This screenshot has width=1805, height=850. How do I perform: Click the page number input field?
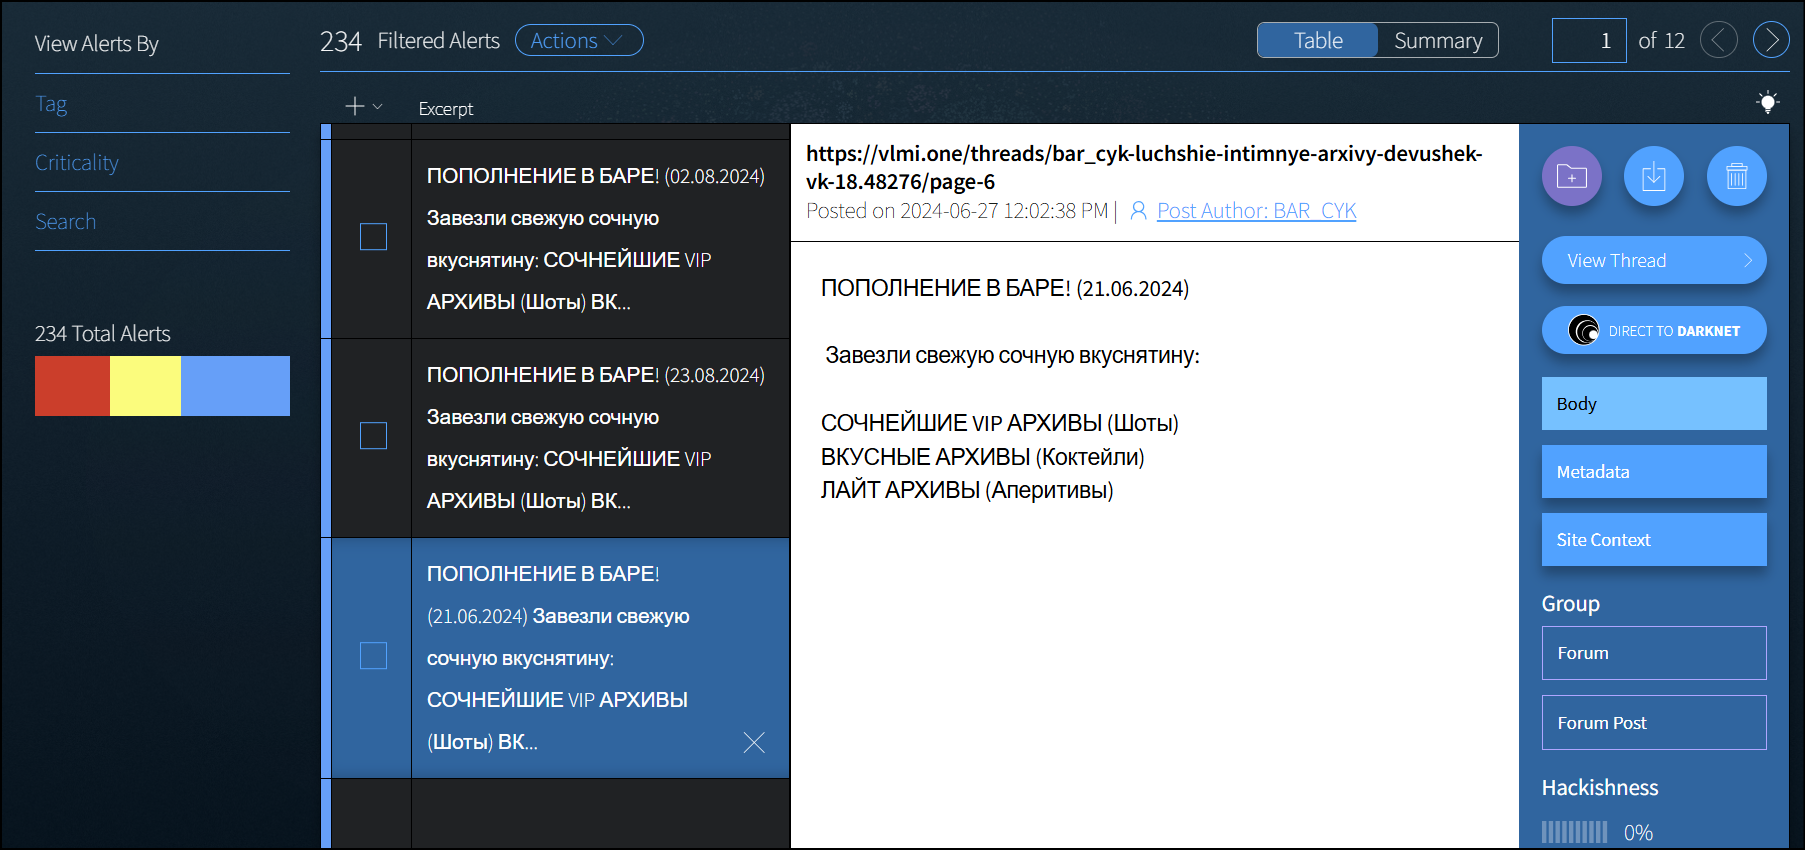pos(1588,40)
